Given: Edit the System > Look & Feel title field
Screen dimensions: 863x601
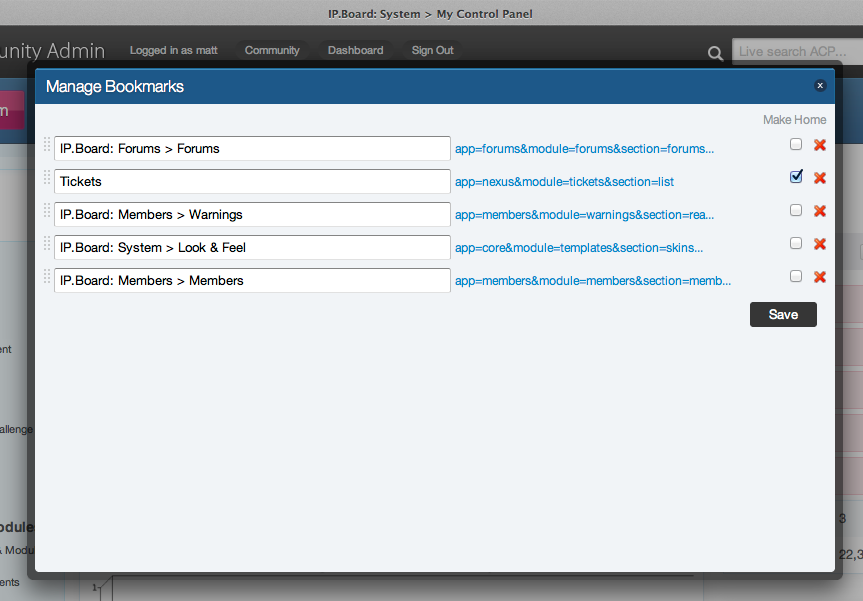Looking at the screenshot, I should pos(252,248).
